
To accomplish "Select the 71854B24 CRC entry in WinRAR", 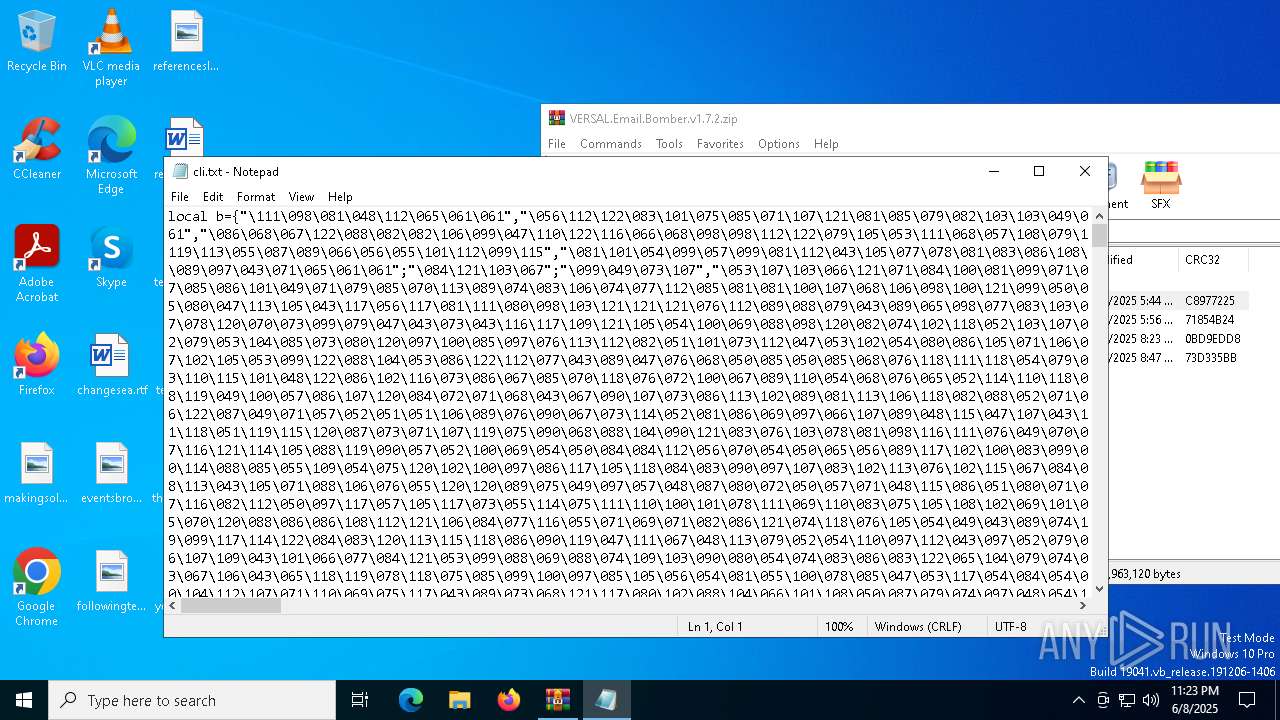I will tap(1210, 320).
